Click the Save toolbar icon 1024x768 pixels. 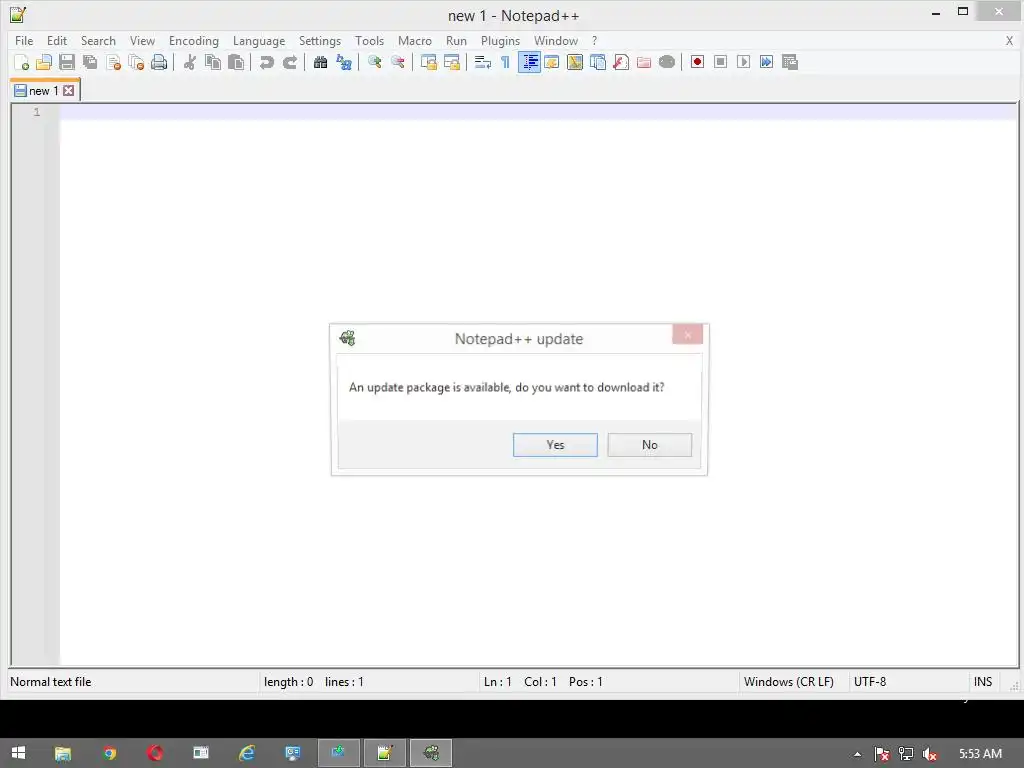67,62
